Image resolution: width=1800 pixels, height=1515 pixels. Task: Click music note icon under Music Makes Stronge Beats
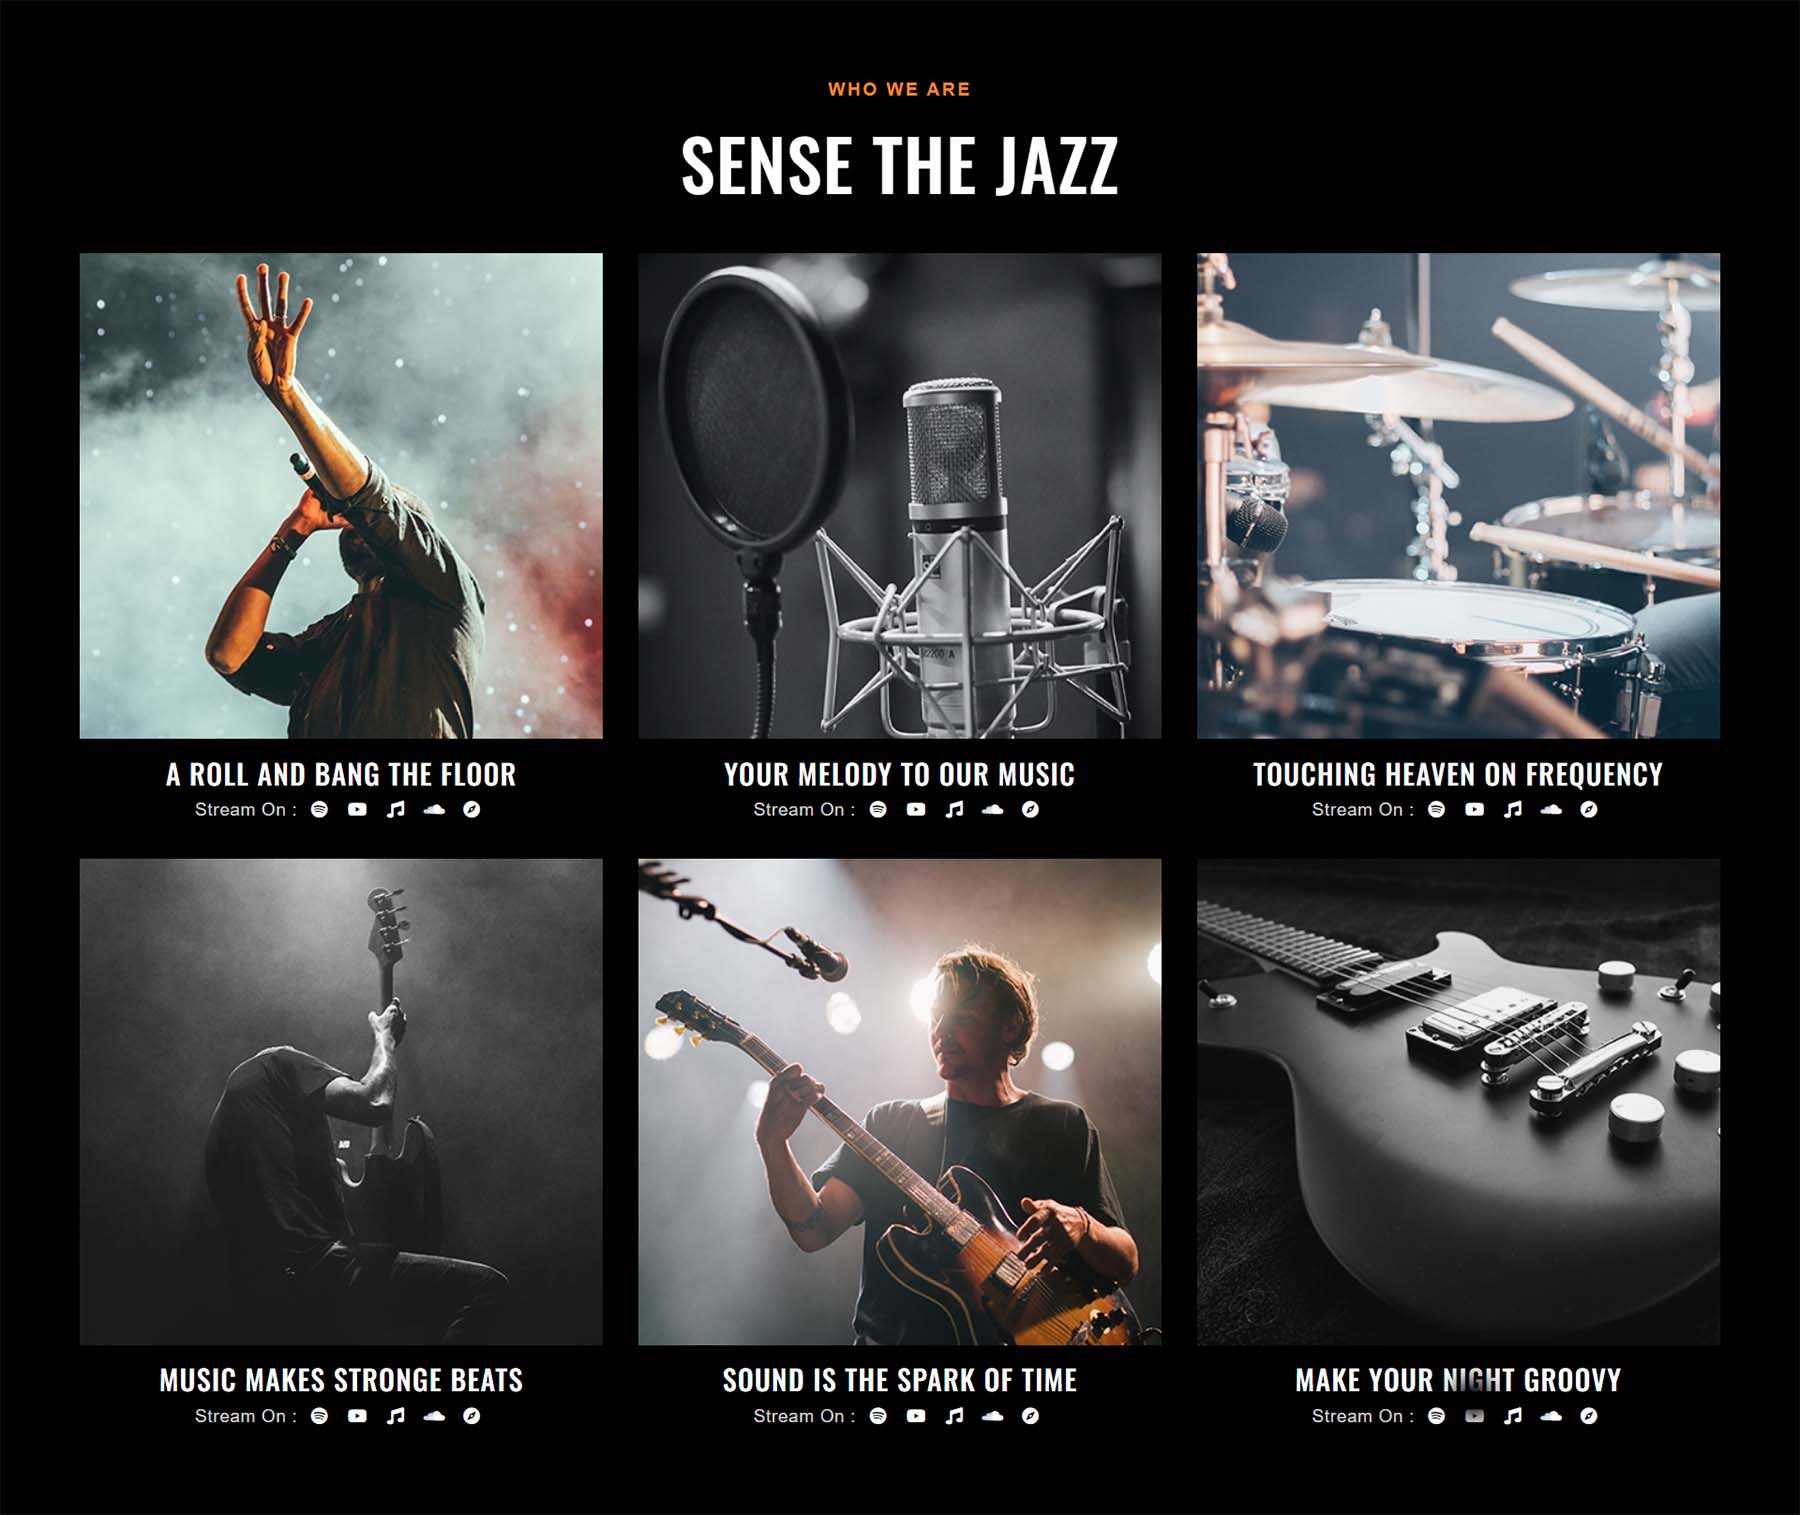click(396, 1416)
